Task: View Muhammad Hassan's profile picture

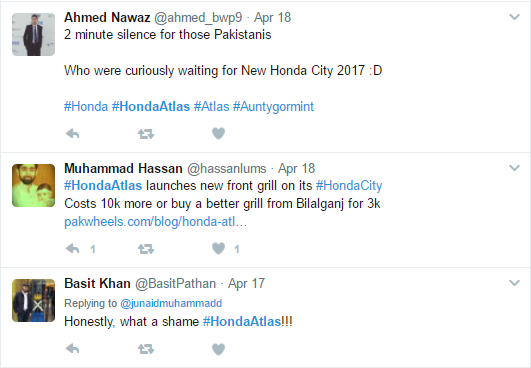Action: pyautogui.click(x=34, y=186)
